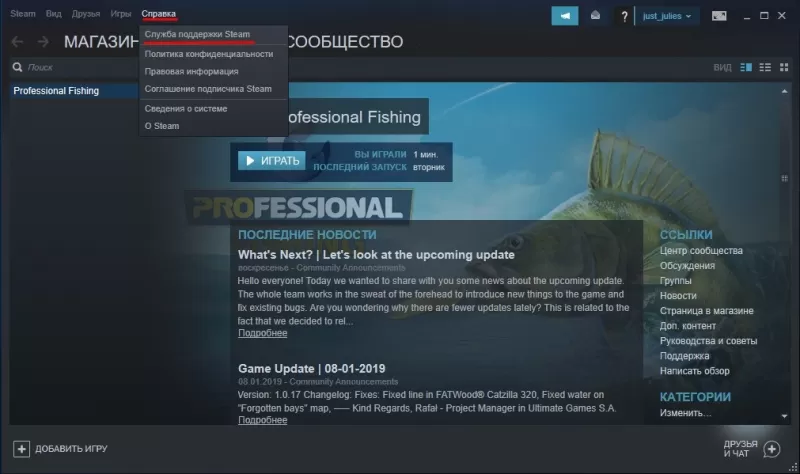Open Доп. контент link
Screen dimensions: 800x474
(688, 326)
